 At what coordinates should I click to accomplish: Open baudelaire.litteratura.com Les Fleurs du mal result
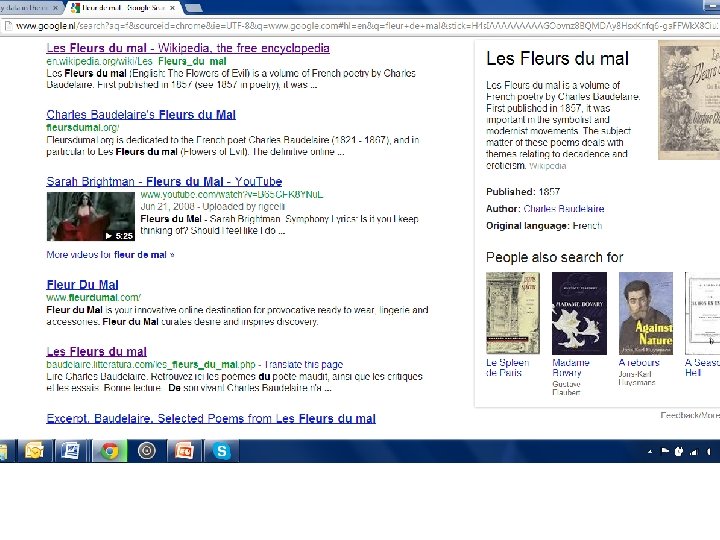point(96,352)
